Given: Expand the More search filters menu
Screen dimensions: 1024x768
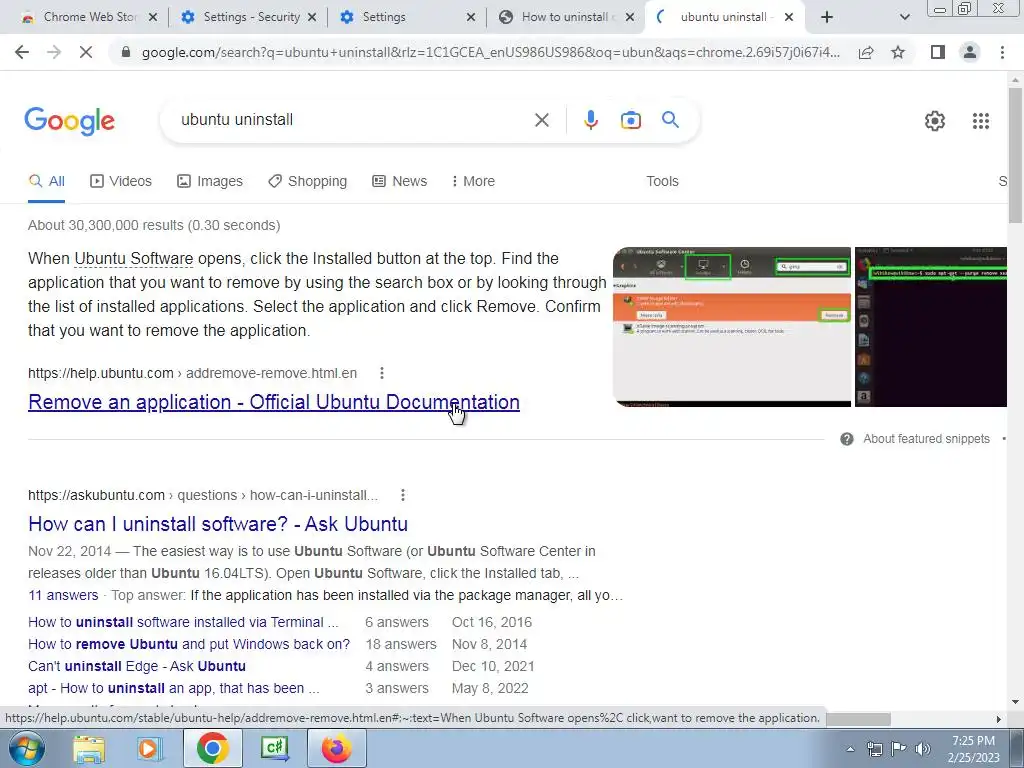Looking at the screenshot, I should tap(473, 181).
